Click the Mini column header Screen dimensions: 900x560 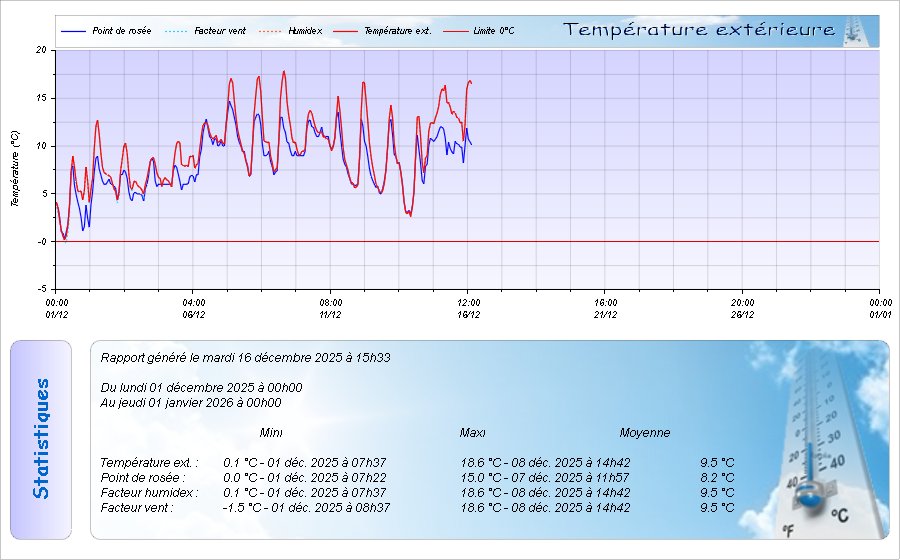[271, 433]
